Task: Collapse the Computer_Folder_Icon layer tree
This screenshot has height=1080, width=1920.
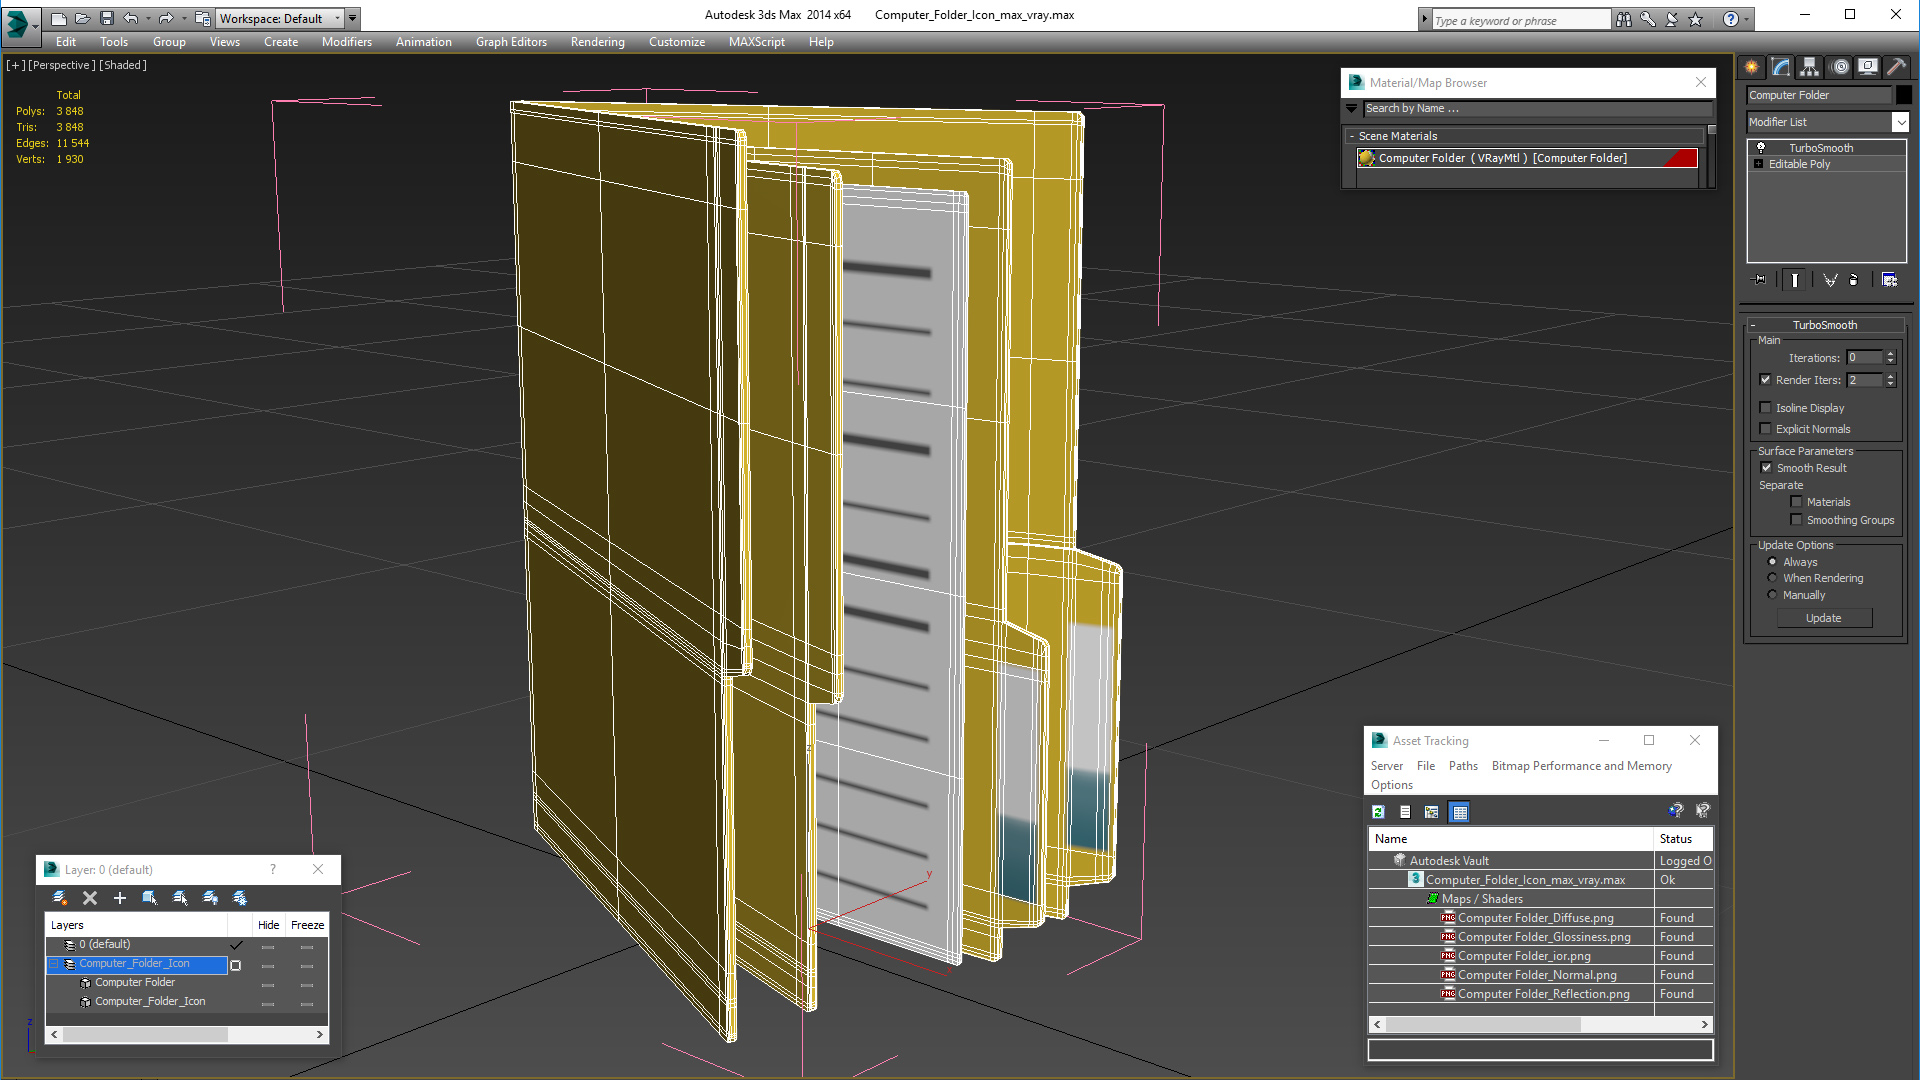Action: pyautogui.click(x=56, y=964)
